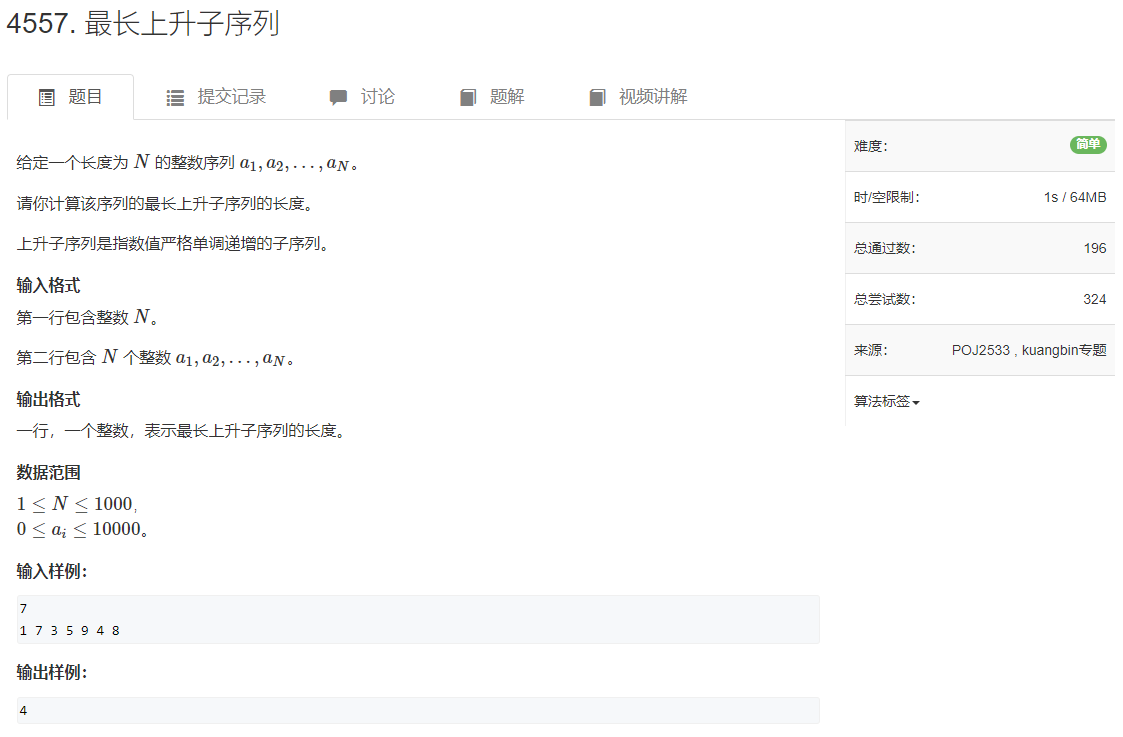This screenshot has width=1123, height=737.
Task: Click the 题解 book icon
Action: pyautogui.click(x=468, y=97)
